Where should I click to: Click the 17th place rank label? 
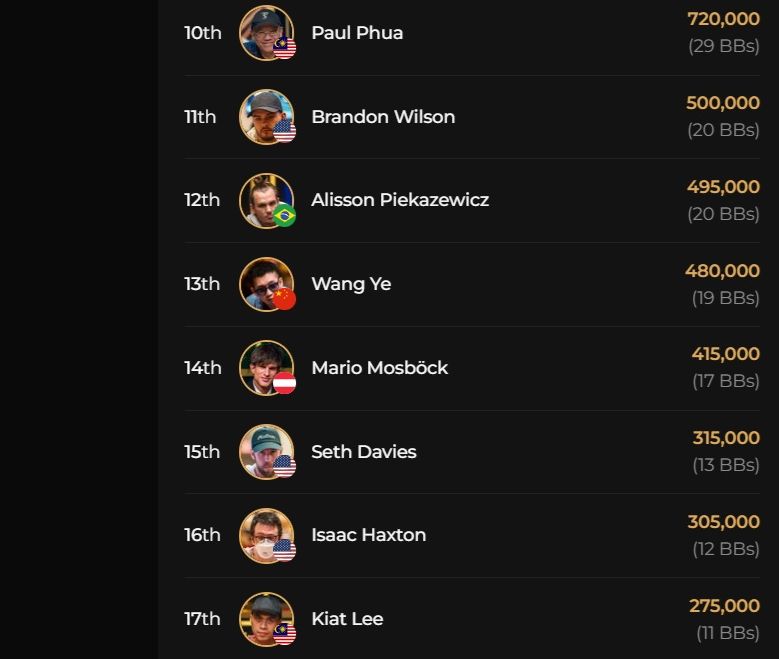(x=202, y=619)
